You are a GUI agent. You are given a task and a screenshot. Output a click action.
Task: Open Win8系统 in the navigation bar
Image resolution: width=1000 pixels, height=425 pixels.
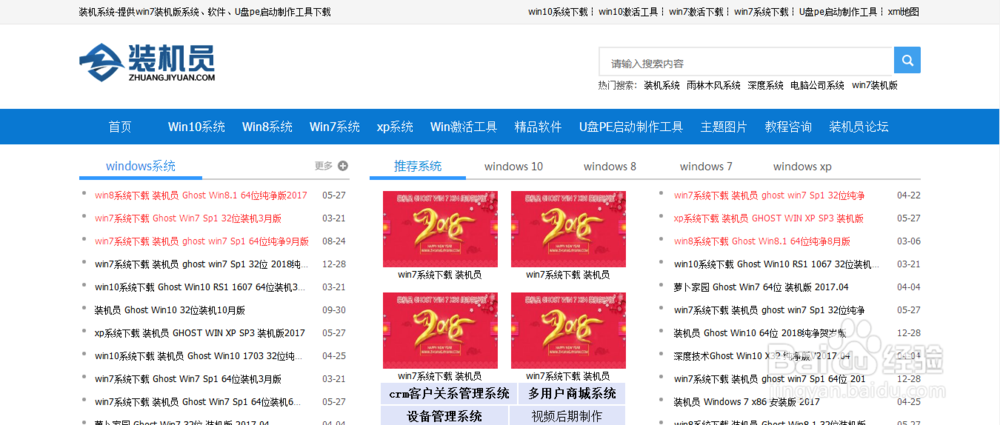[267, 126]
